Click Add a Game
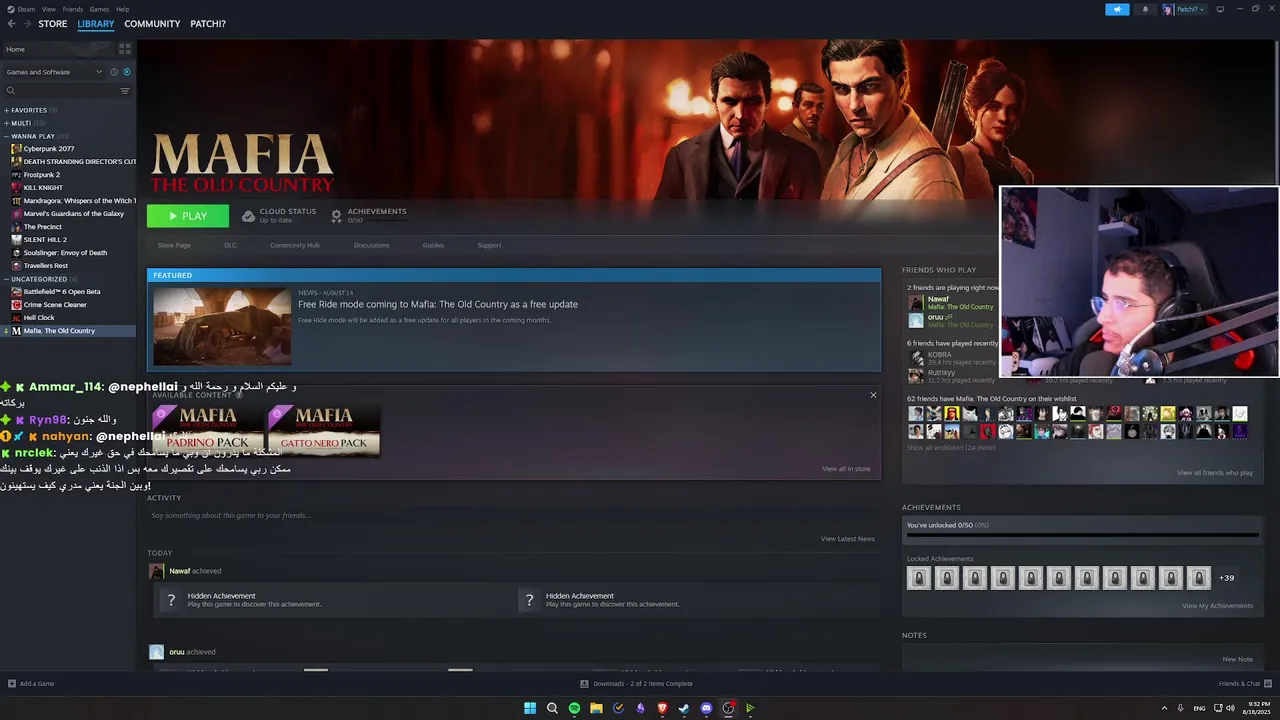This screenshot has width=1280, height=720. point(31,684)
